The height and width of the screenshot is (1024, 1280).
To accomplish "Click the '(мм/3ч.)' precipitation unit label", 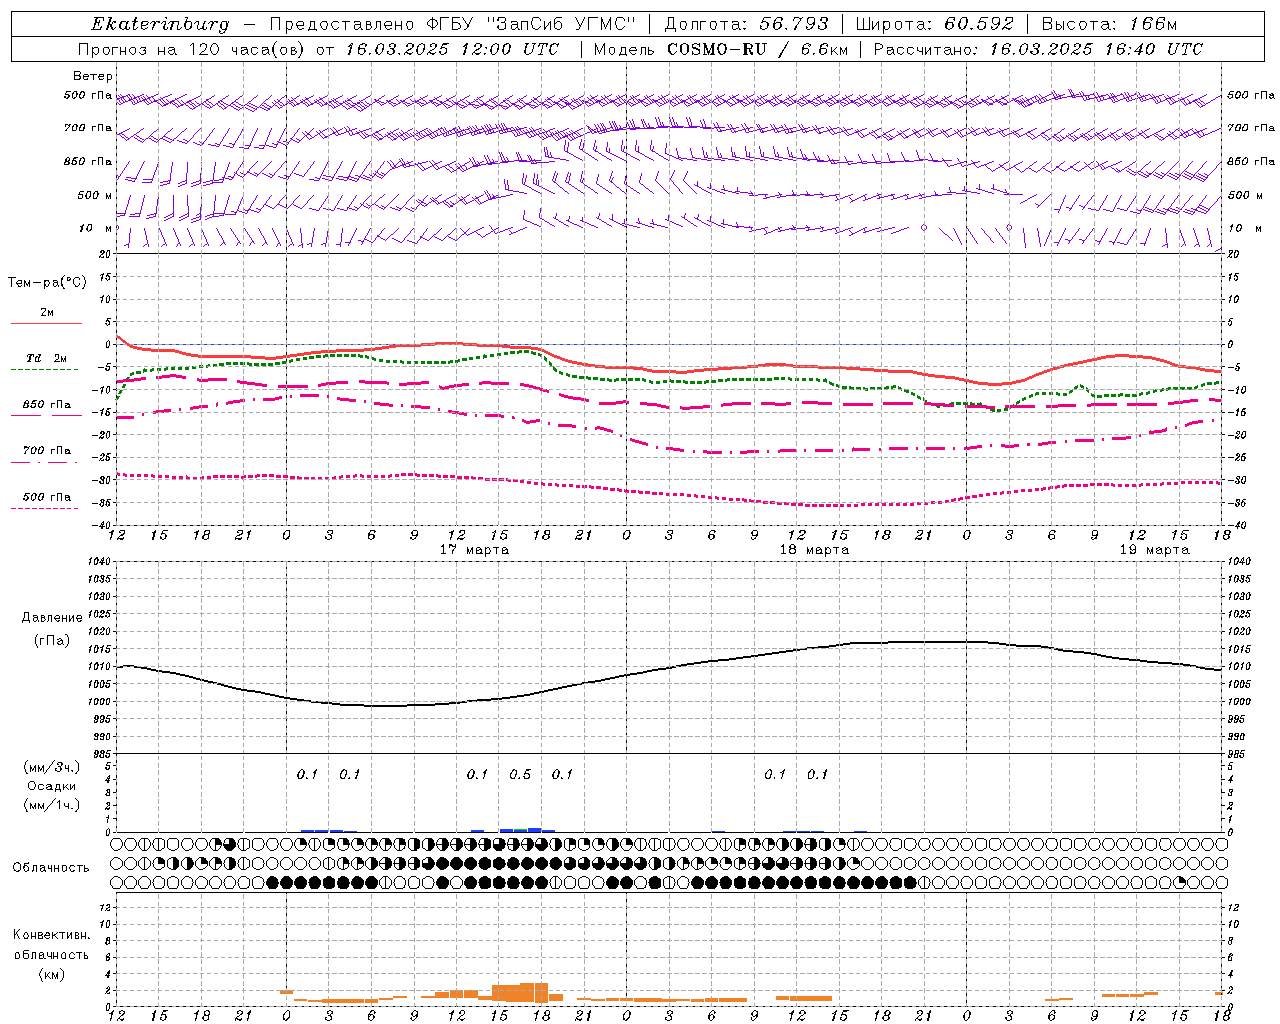I will coord(52,768).
